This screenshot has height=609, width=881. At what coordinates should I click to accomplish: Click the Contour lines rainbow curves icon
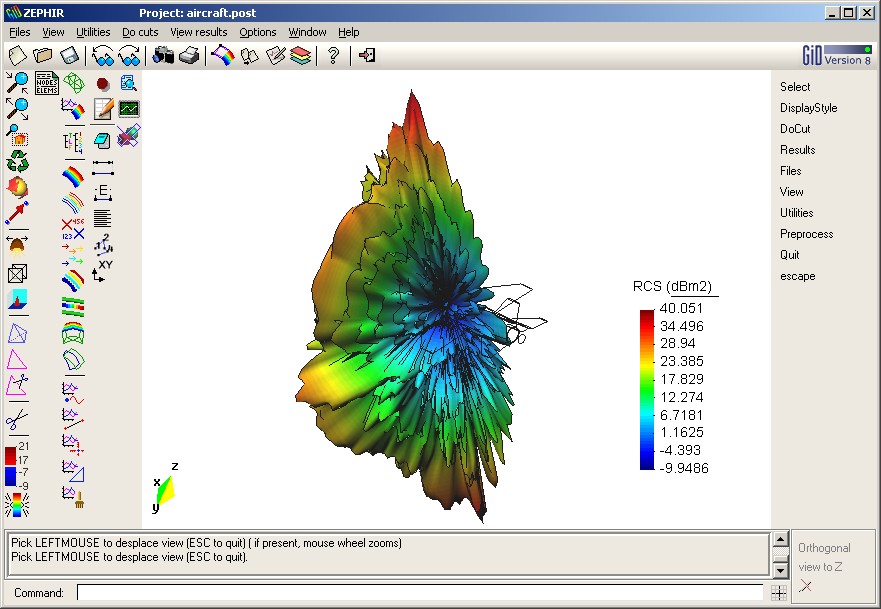(x=73, y=202)
